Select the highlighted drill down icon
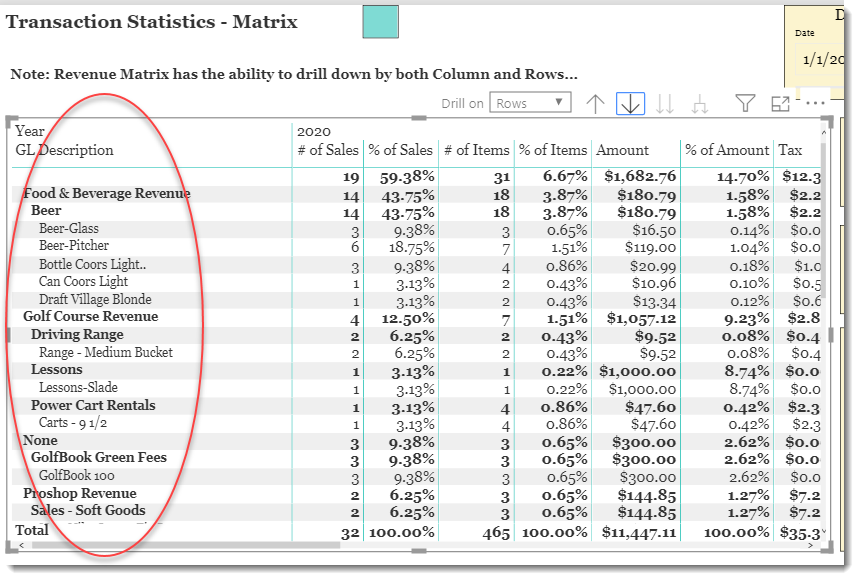 [630, 102]
